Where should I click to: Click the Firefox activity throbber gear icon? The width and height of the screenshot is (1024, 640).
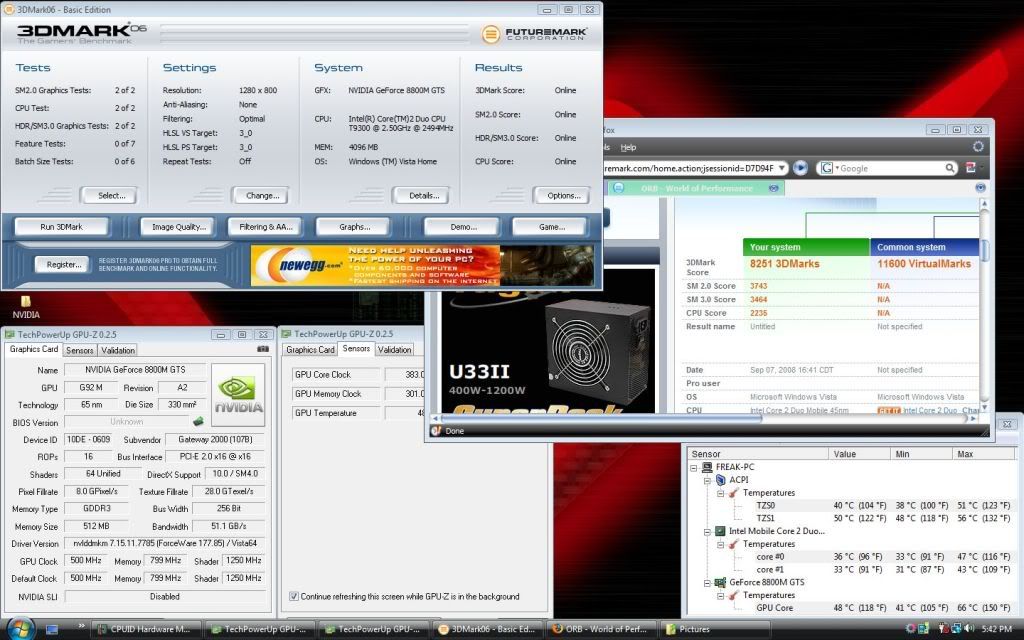point(978,147)
